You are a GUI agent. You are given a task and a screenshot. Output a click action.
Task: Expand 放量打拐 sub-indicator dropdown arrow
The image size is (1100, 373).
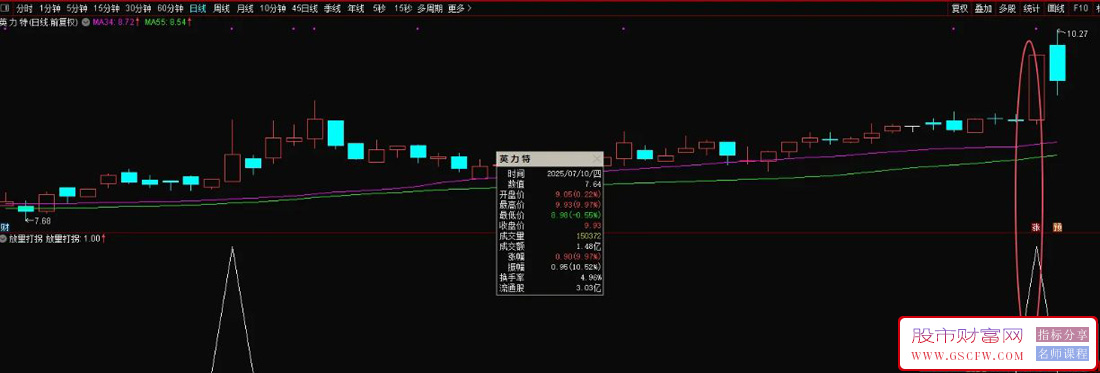4,238
